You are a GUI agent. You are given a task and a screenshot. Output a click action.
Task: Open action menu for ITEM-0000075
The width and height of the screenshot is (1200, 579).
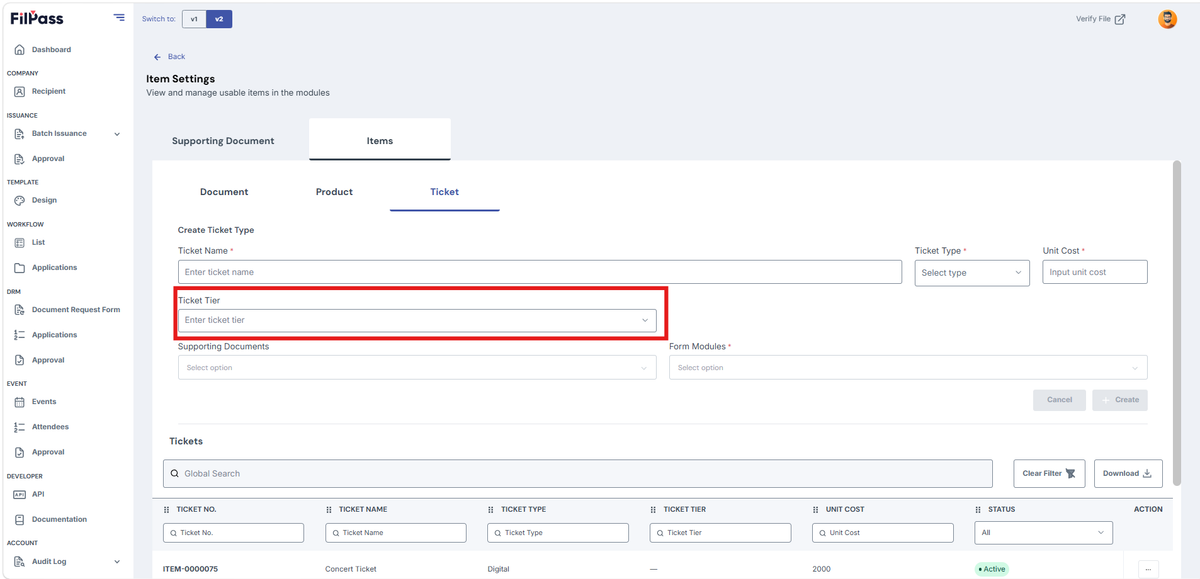pos(1148,569)
